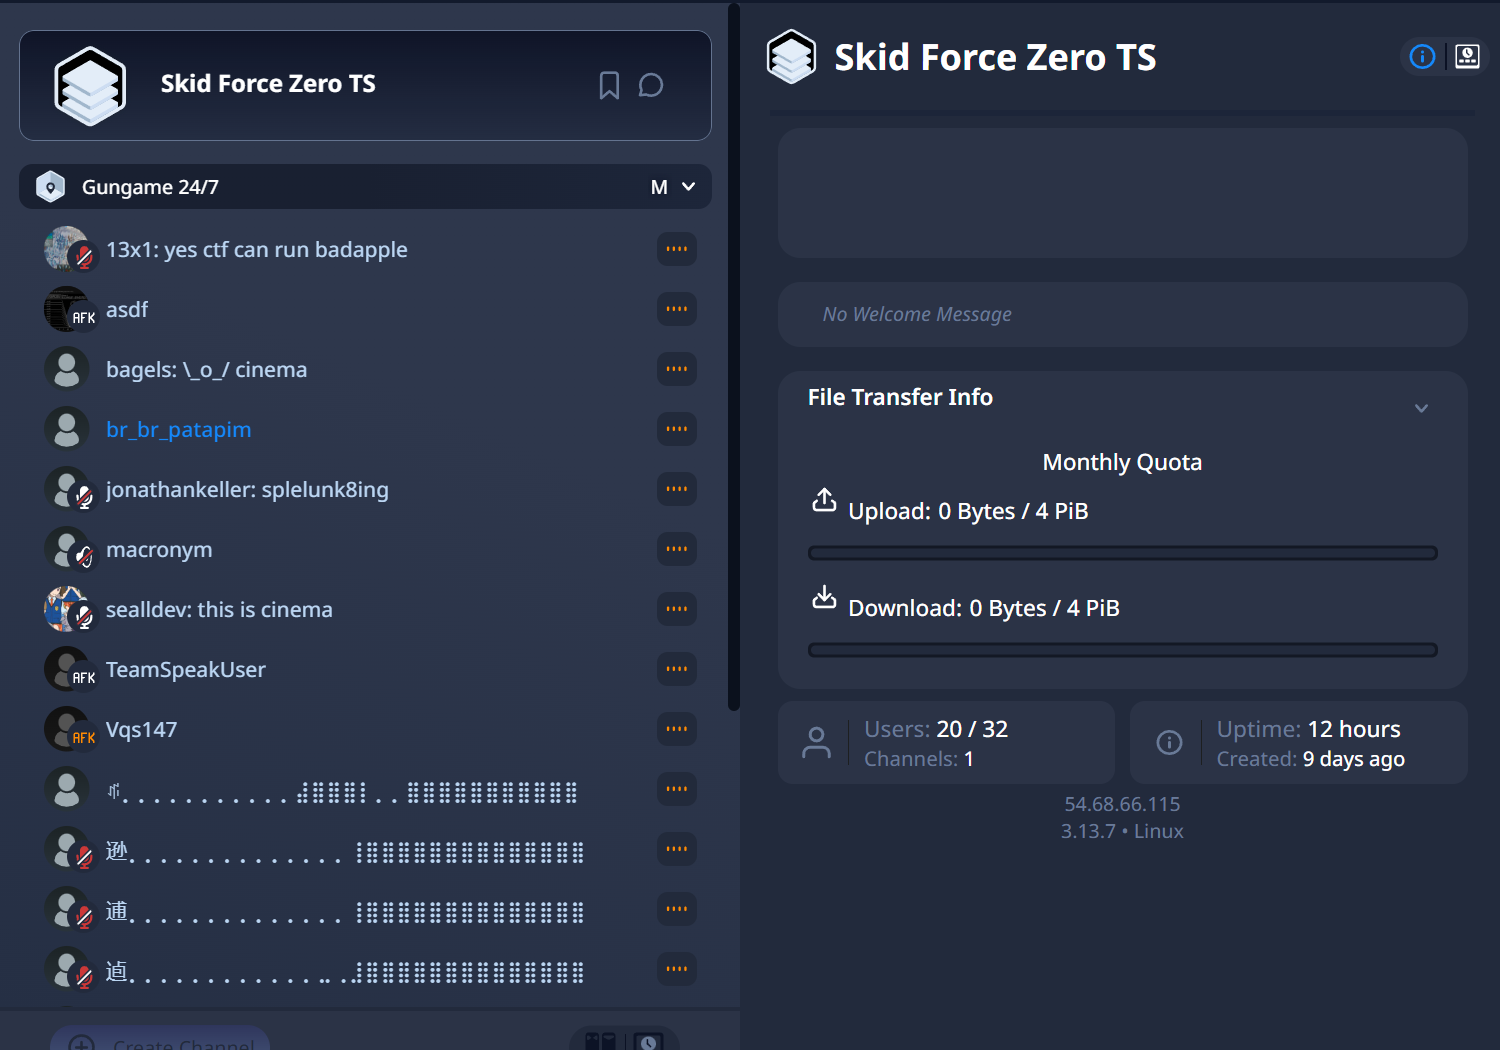
Task: Click the download icon beside Download quota
Action: click(824, 597)
